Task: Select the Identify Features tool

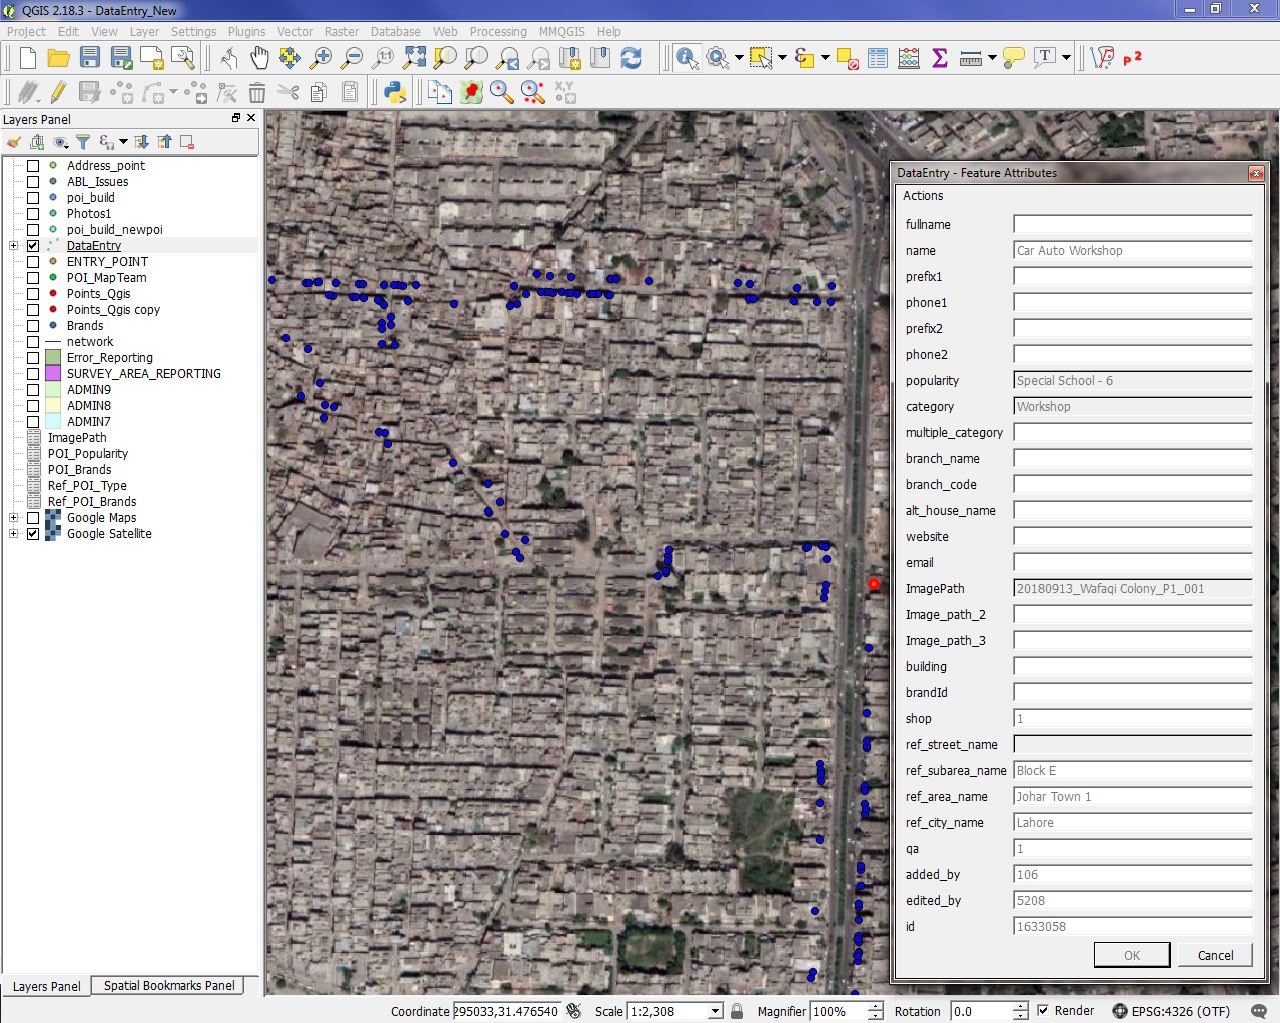Action: tap(687, 58)
